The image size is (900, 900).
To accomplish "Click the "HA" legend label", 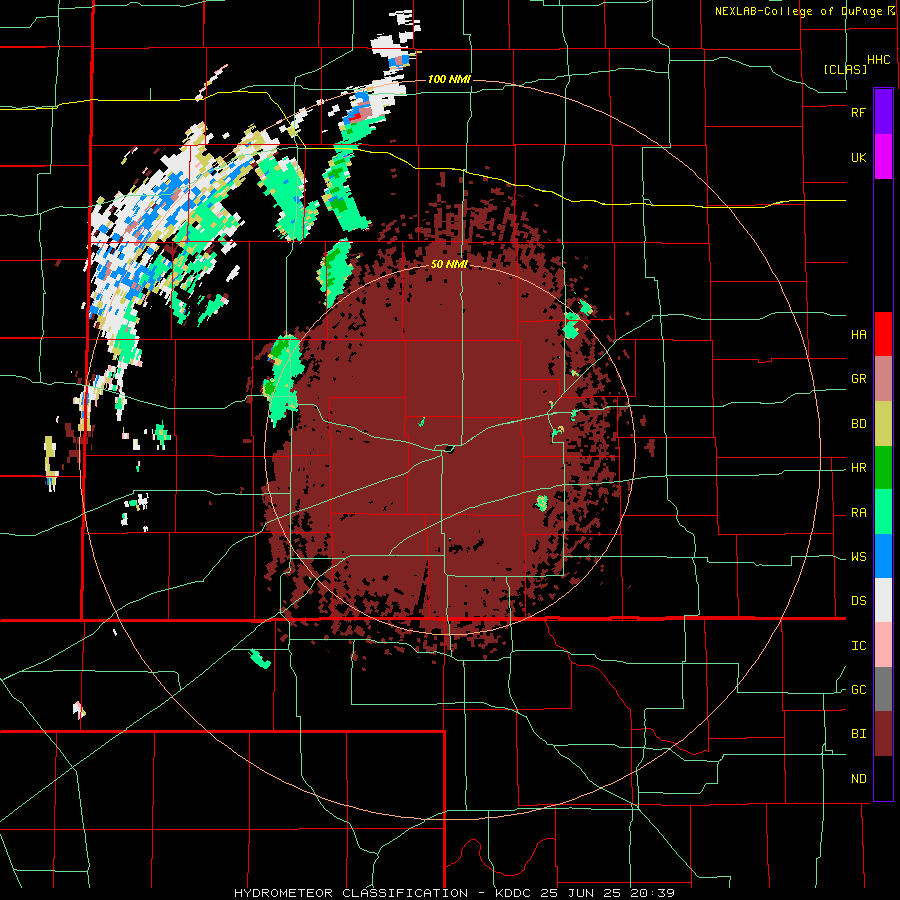I will coord(858,335).
